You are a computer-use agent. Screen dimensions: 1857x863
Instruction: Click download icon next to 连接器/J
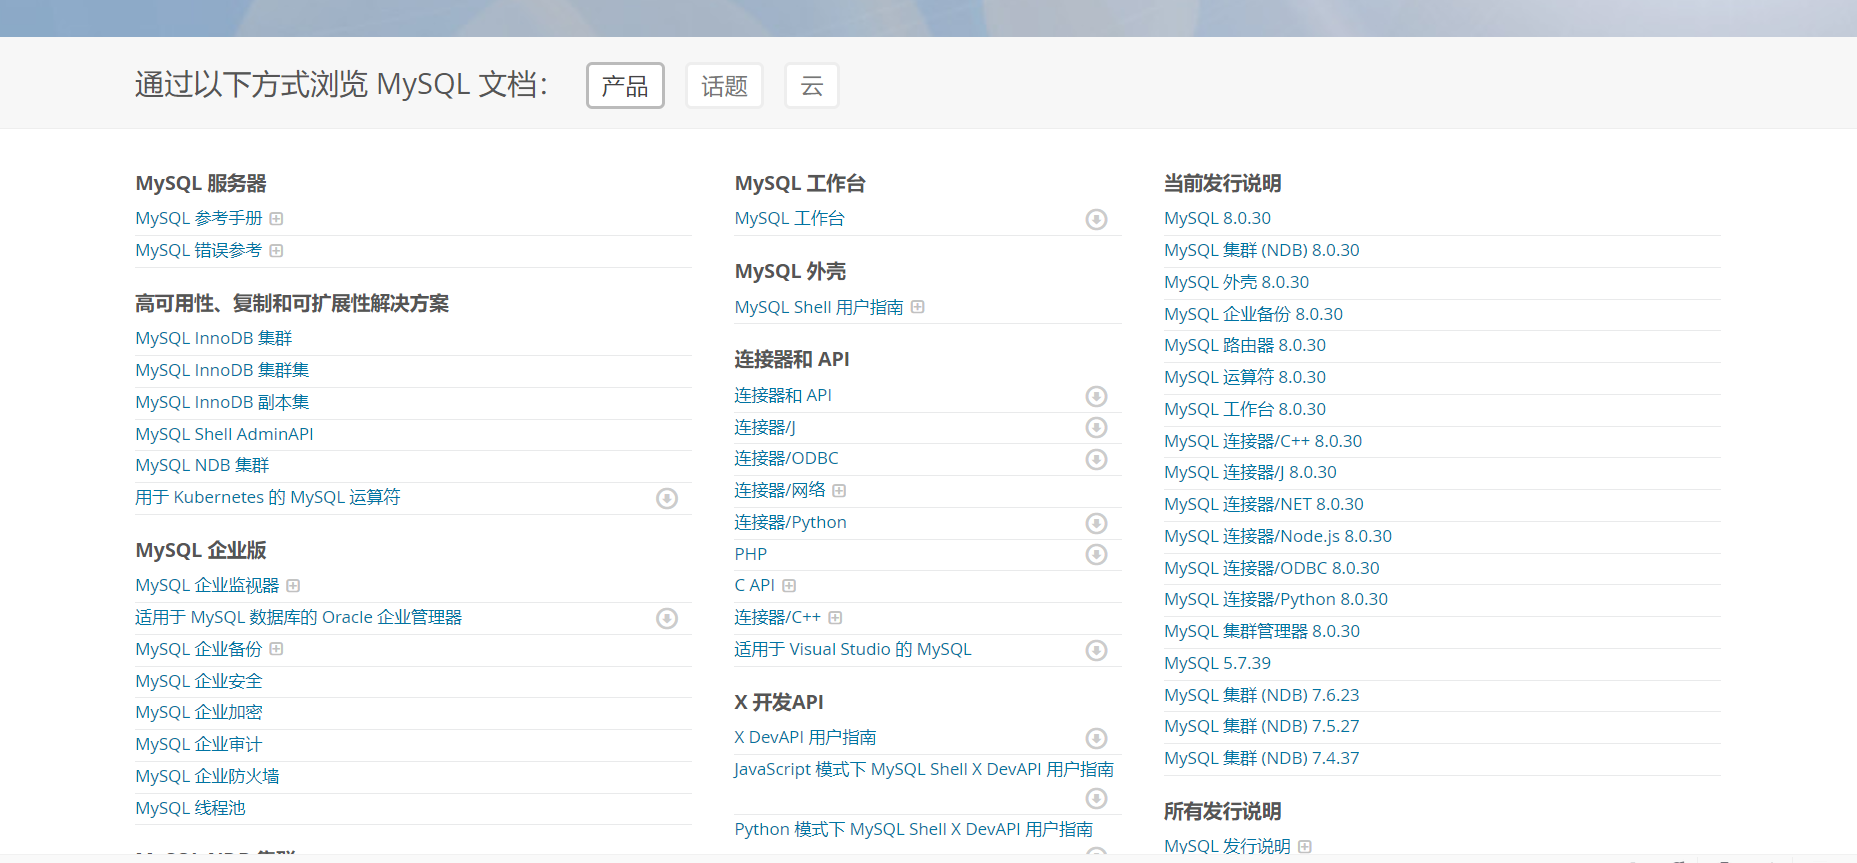(x=1096, y=428)
